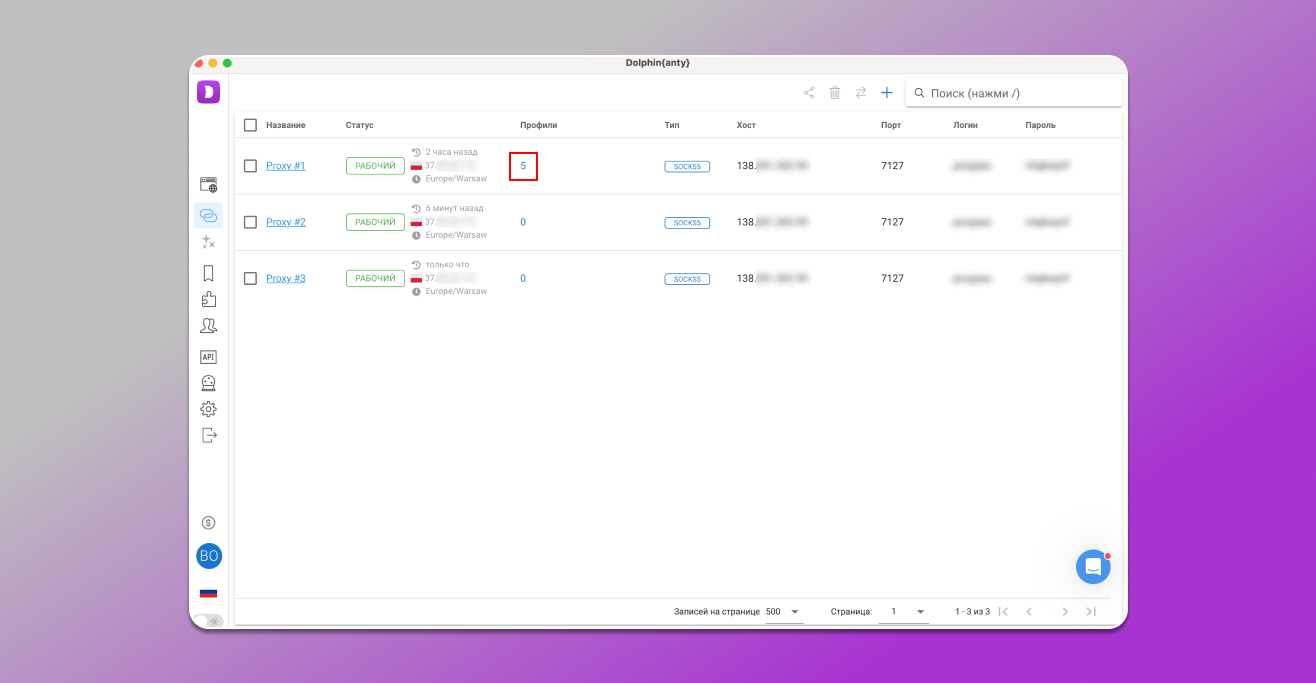Tick the checkbox for Proxy #3
This screenshot has height=683, width=1316.
coord(250,279)
